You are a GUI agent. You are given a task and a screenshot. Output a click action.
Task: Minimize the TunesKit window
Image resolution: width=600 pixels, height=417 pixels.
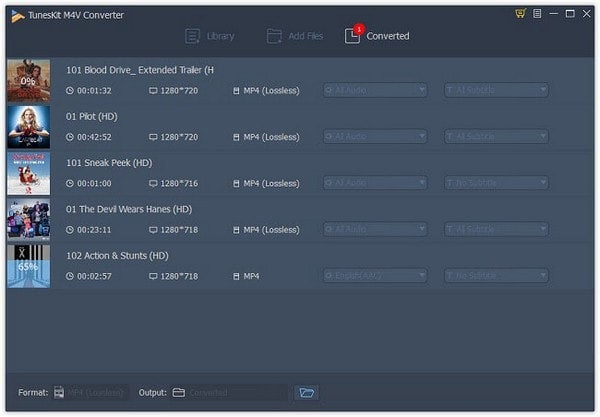tap(553, 14)
